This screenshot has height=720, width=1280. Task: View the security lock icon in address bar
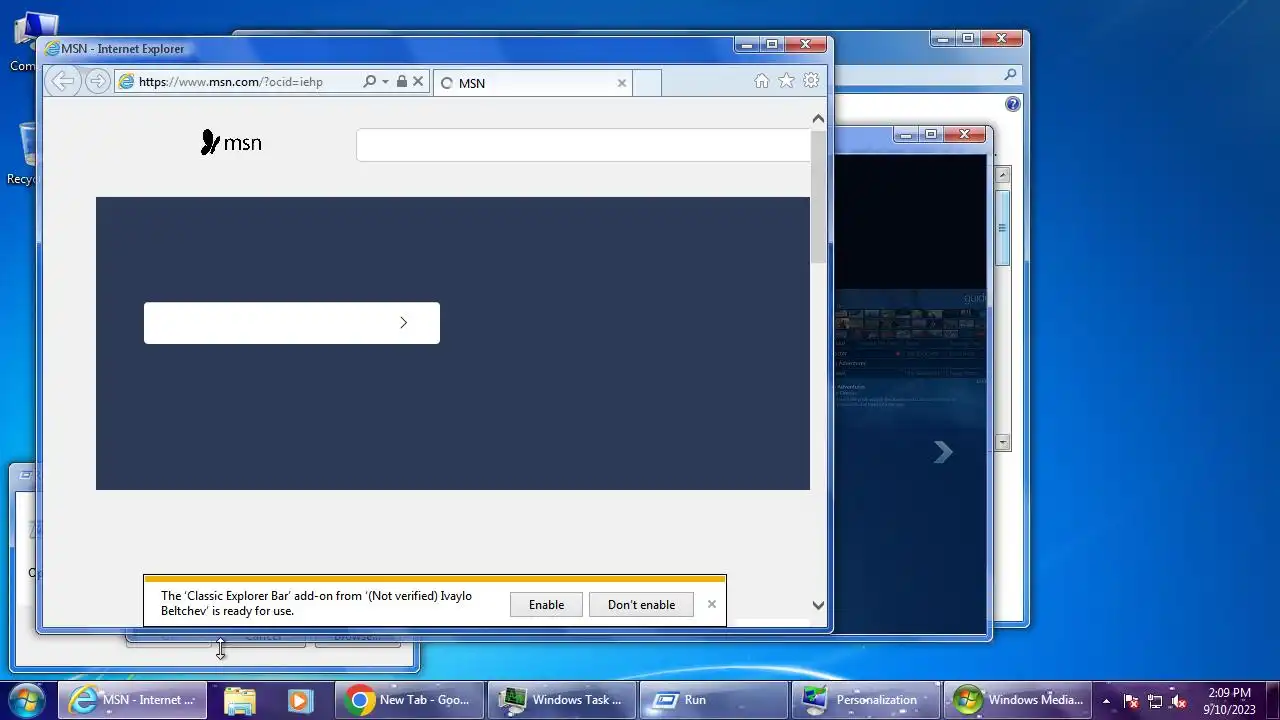401,81
